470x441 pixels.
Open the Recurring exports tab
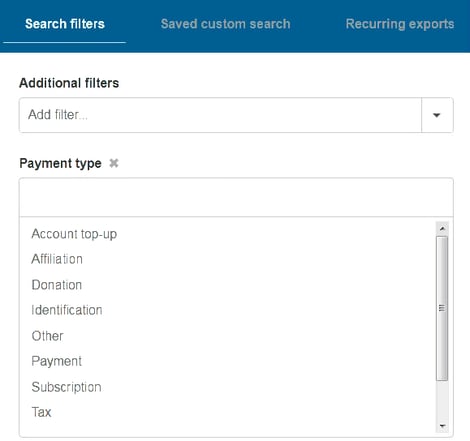click(400, 24)
